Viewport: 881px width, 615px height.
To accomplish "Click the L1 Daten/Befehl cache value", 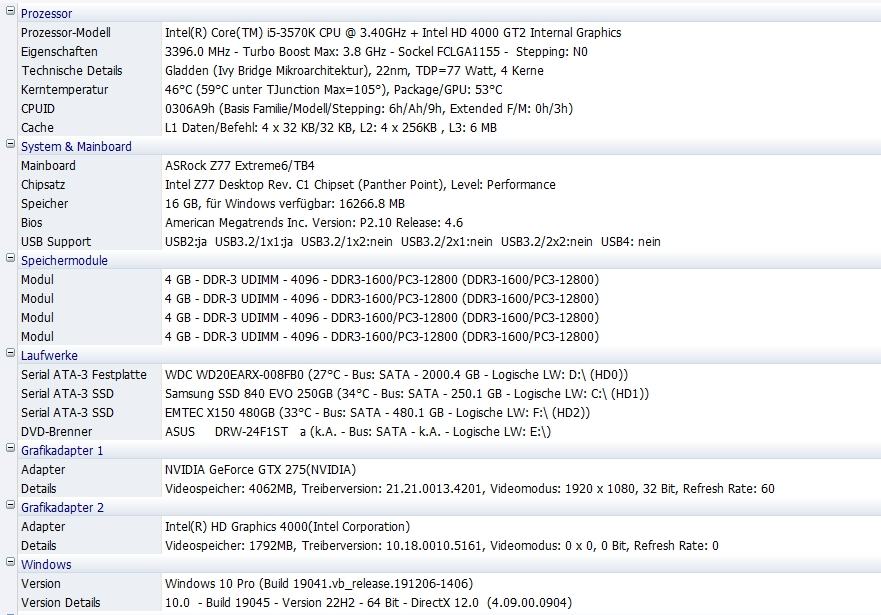I will [x=330, y=127].
